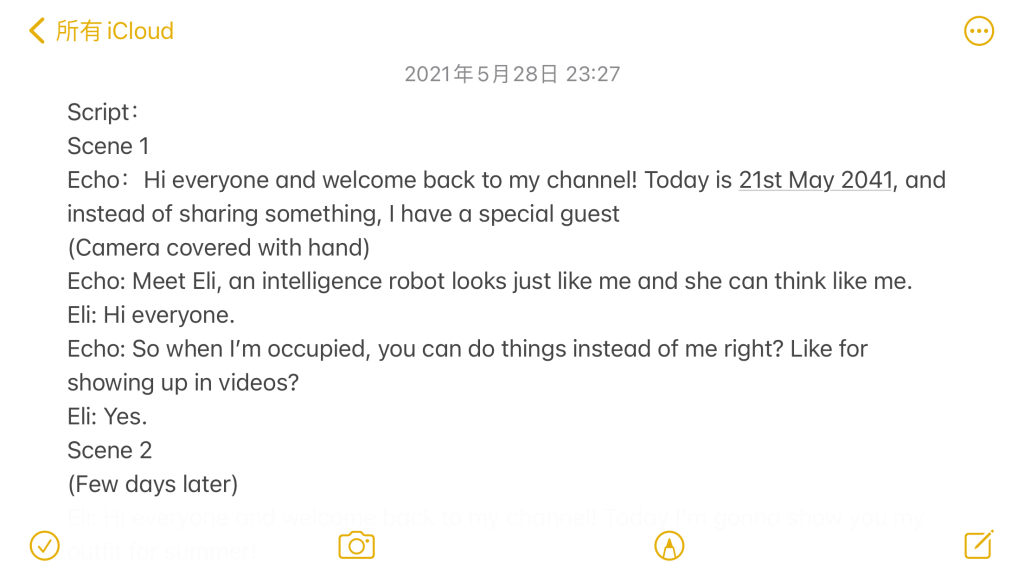Place cursor in (Few days later)
The image size is (1024, 576).
pyautogui.click(x=152, y=484)
